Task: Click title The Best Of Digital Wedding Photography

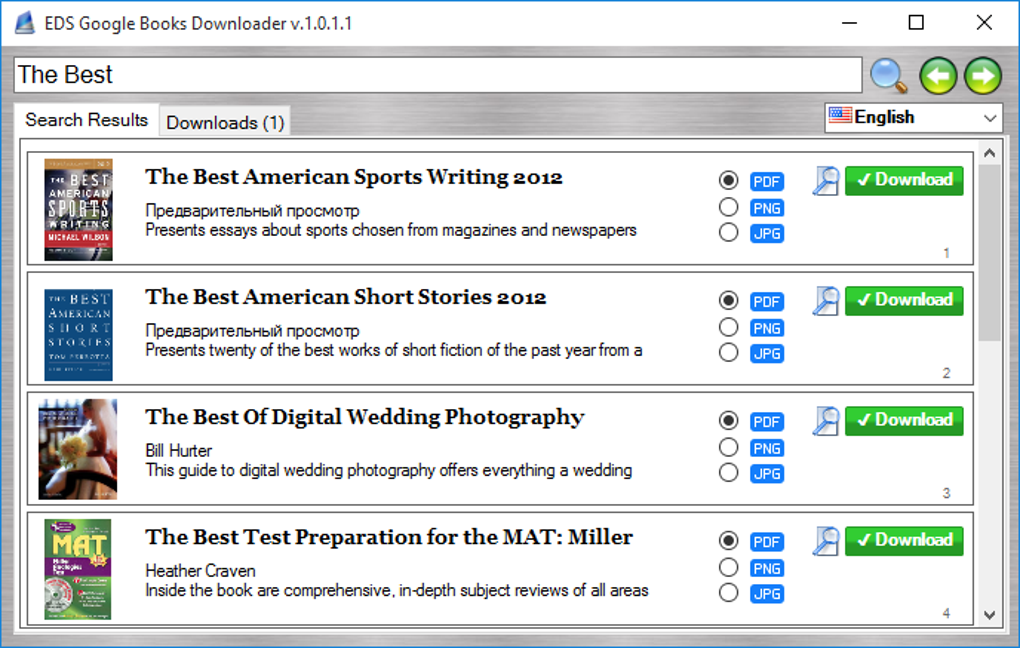Action: click(365, 418)
